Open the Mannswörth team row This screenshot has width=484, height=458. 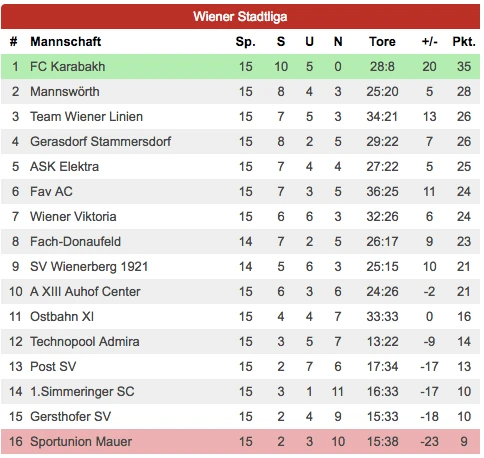240,91
